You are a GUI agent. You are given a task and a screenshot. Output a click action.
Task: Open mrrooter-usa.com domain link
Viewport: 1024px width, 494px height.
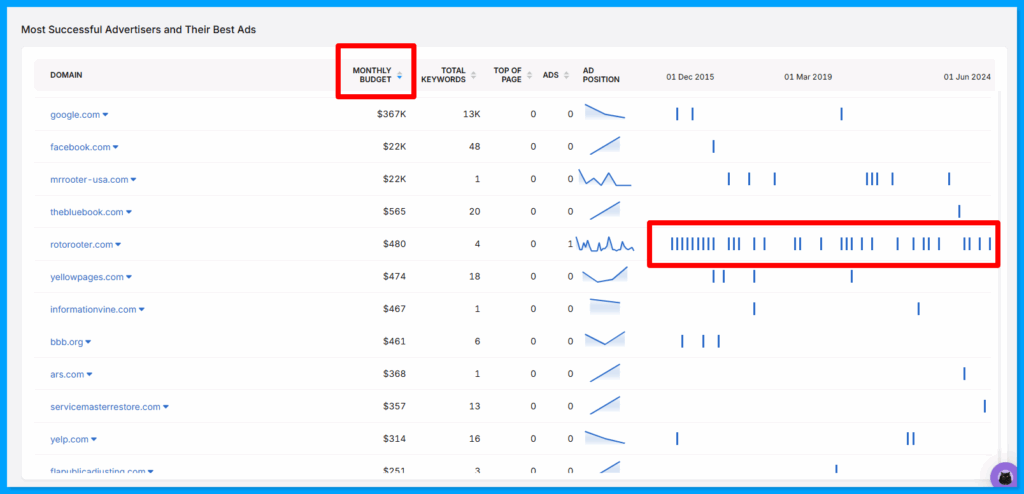click(x=89, y=179)
